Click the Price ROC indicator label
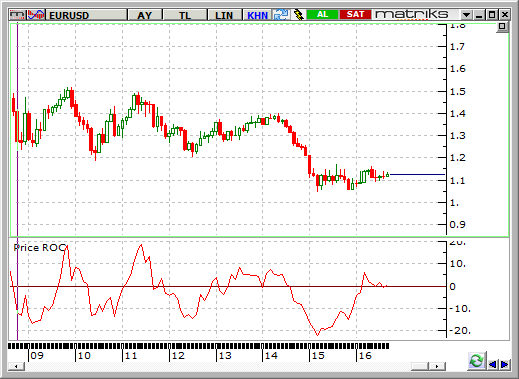 pyautogui.click(x=39, y=248)
